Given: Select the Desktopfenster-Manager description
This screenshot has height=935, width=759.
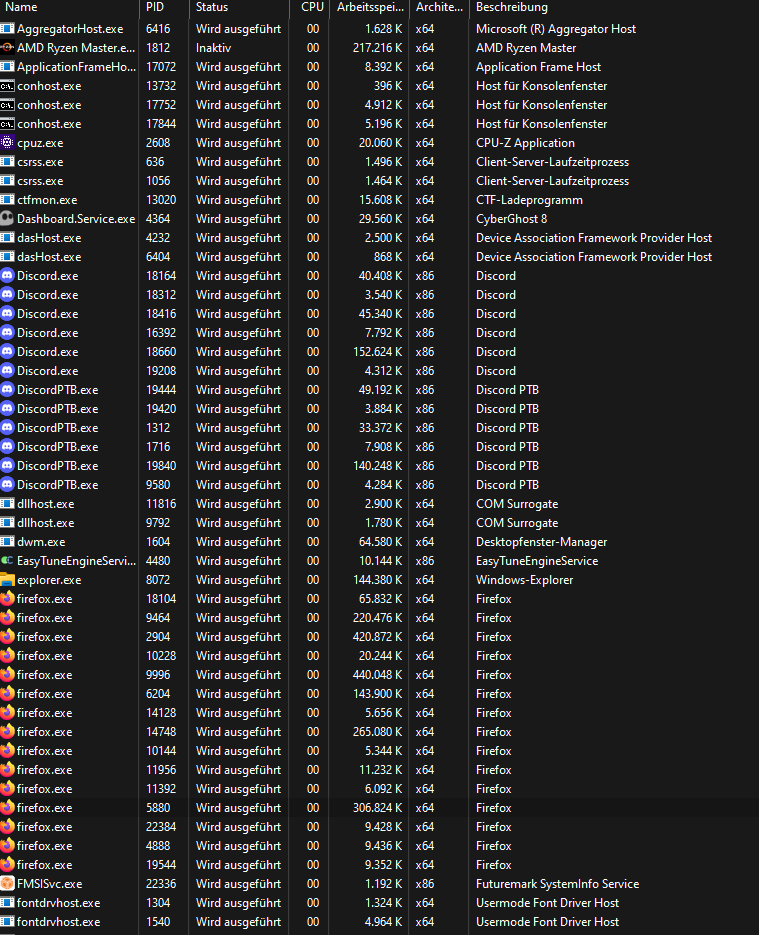Looking at the screenshot, I should tap(541, 542).
